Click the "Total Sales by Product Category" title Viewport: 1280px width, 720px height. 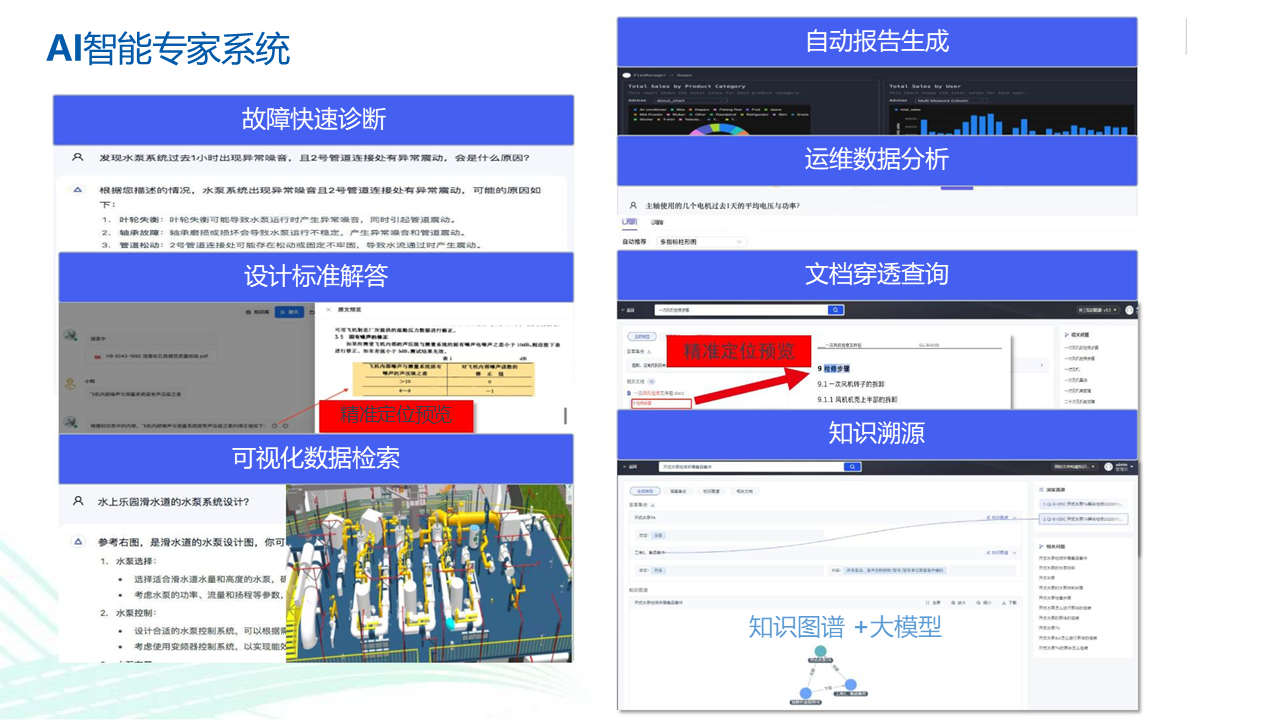[x=687, y=86]
